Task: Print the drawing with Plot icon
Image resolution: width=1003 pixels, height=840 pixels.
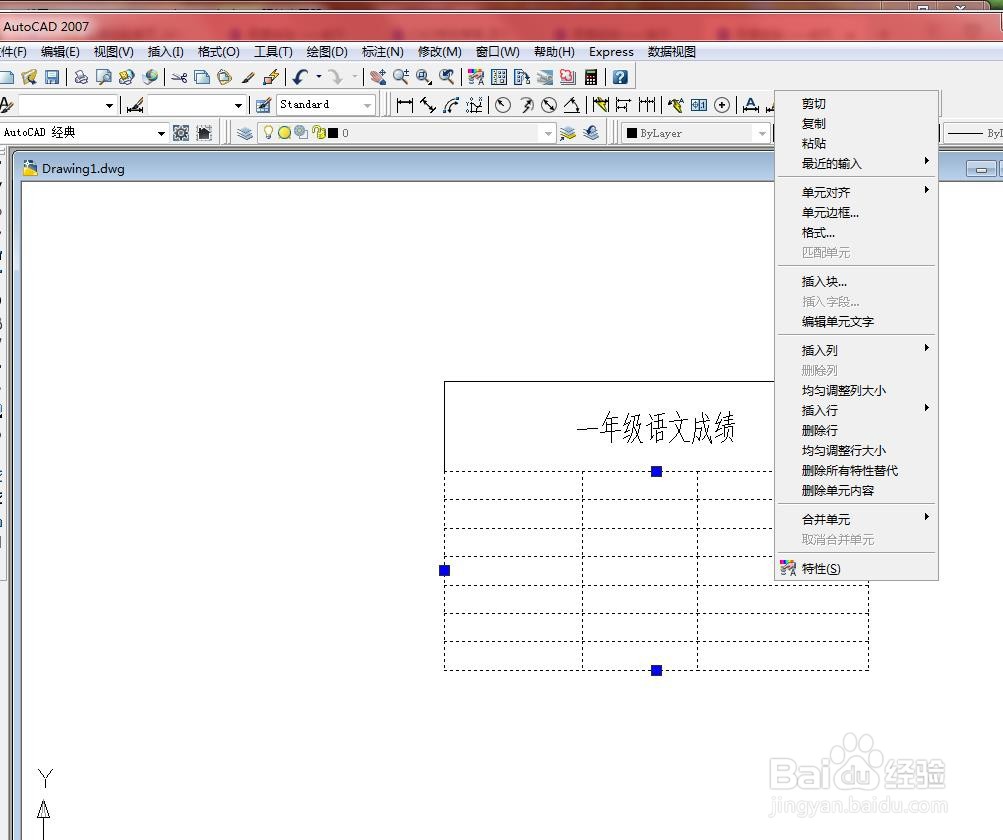Action: [x=81, y=77]
